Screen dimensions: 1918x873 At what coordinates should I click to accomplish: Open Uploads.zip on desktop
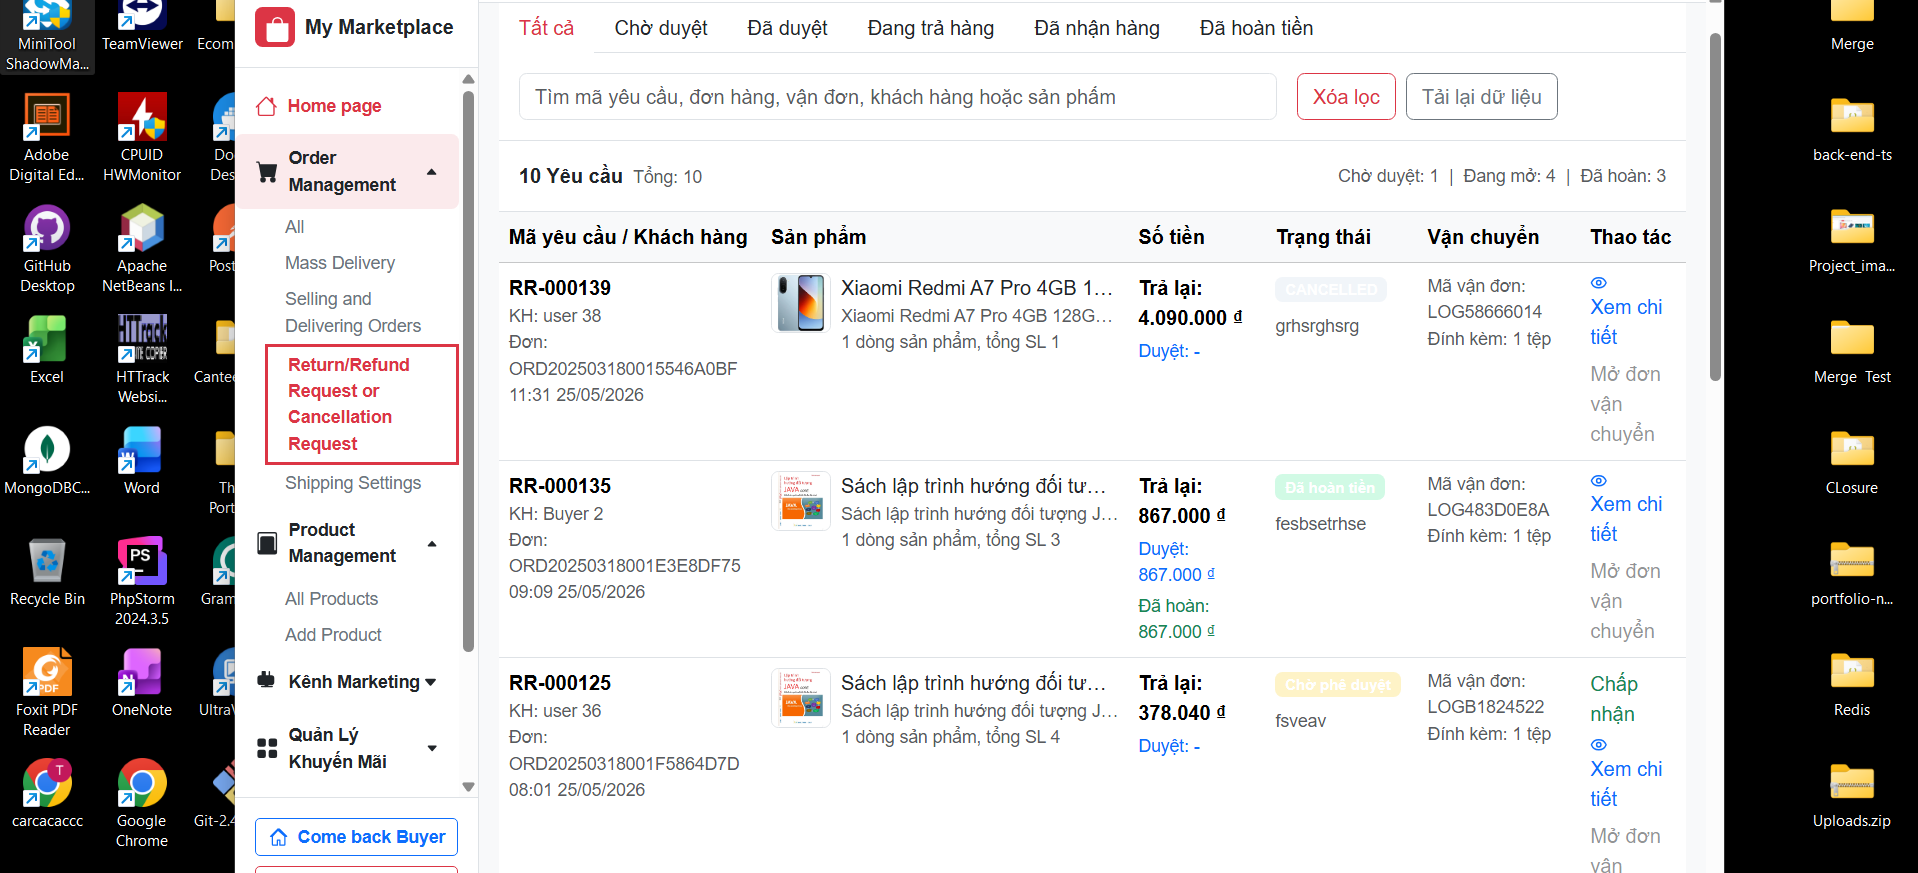1852,794
